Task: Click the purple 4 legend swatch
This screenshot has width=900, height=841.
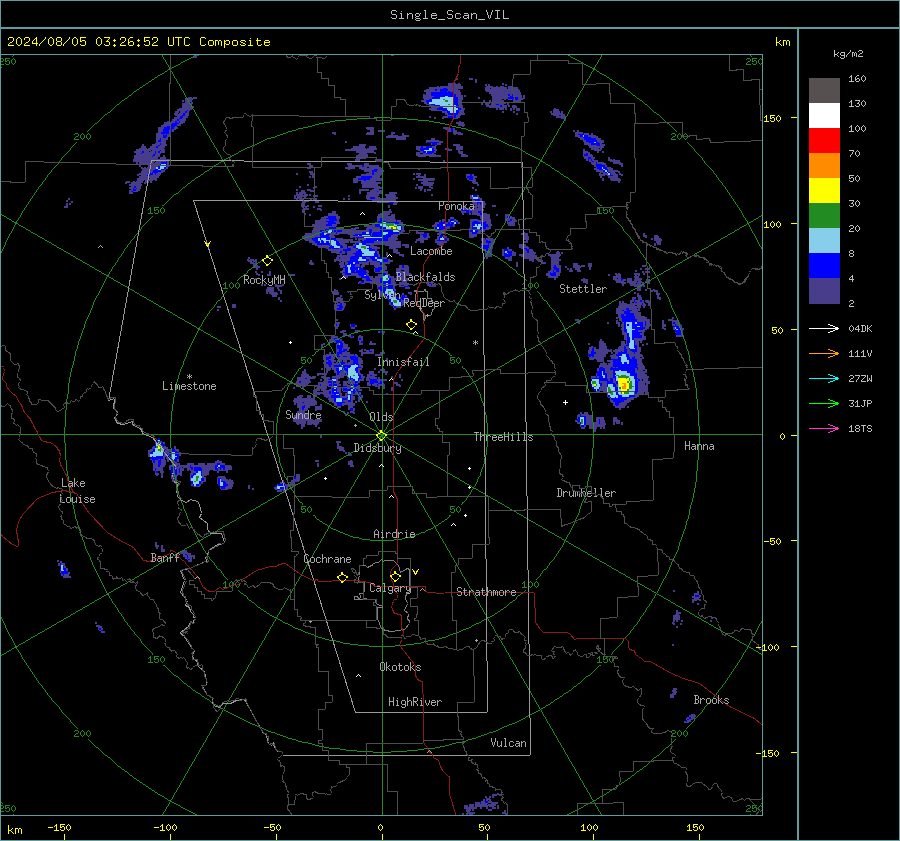Action: click(824, 290)
